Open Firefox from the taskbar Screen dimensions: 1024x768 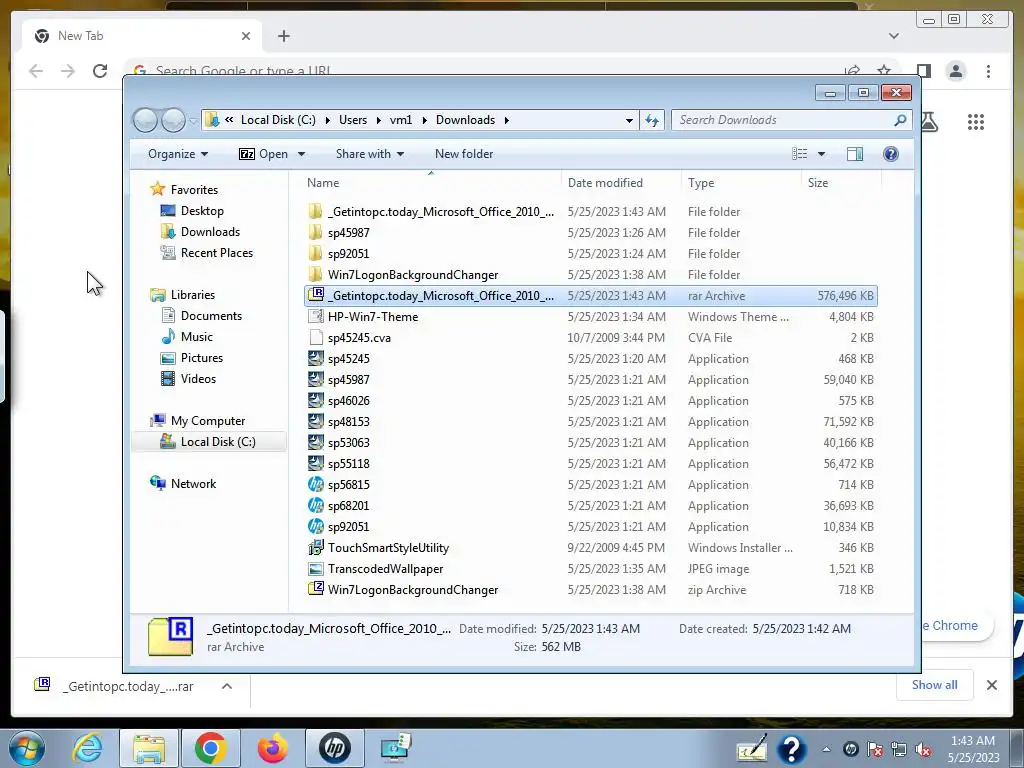point(272,748)
